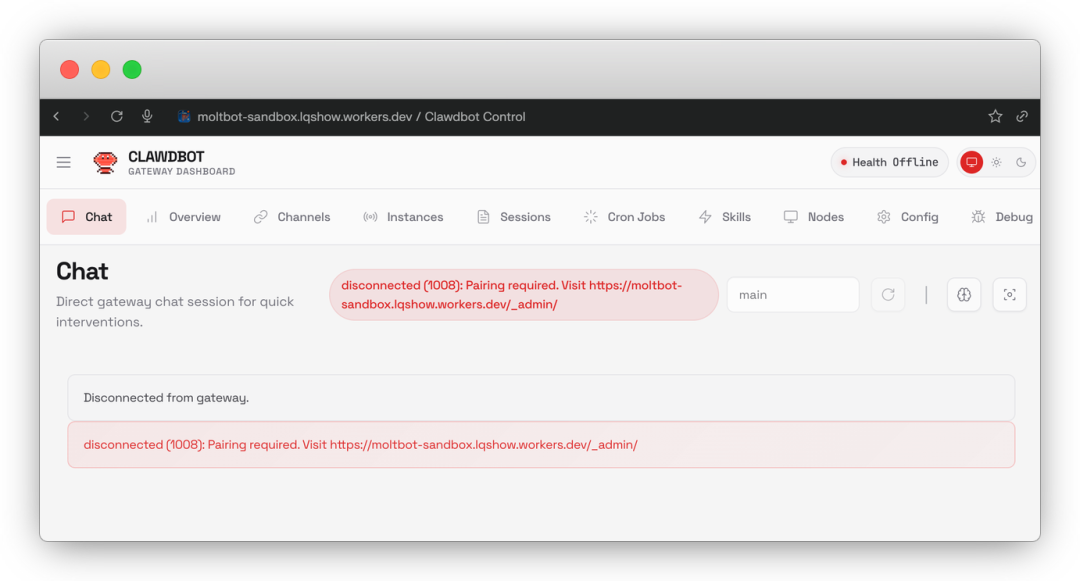Click the browser bookmark star icon

pos(995,117)
